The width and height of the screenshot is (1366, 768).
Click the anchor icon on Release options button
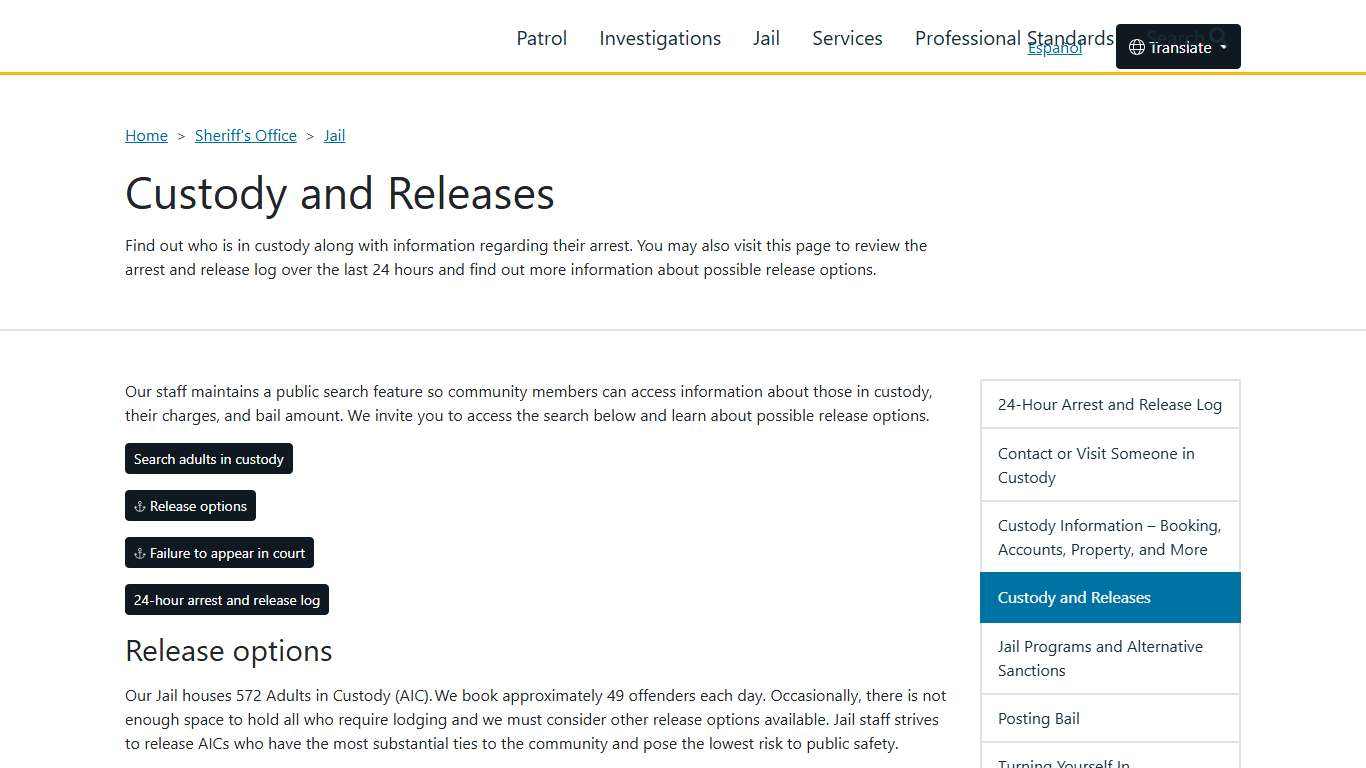pos(138,506)
